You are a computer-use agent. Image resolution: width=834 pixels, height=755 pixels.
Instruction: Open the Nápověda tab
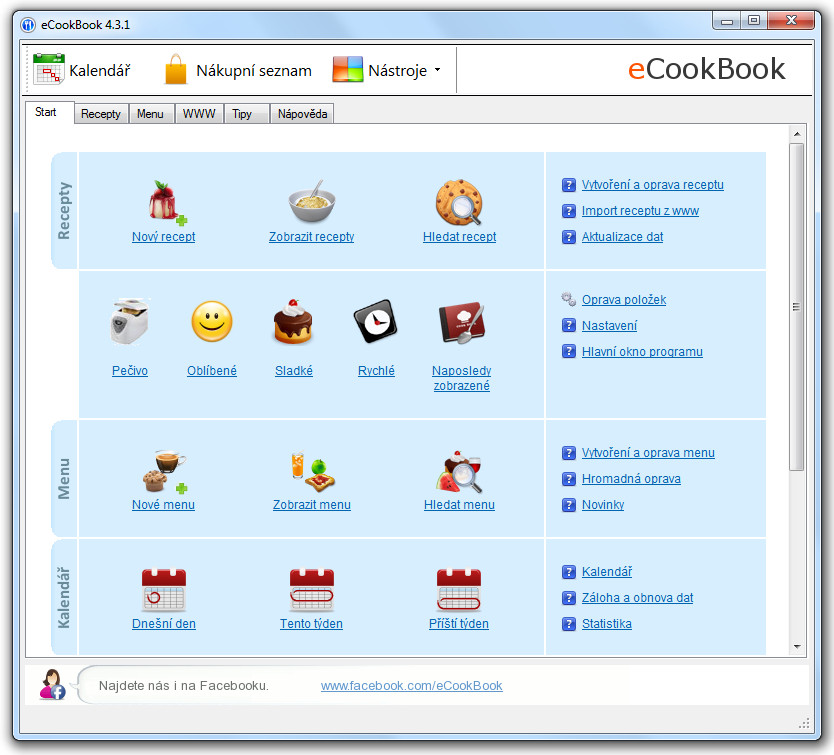302,114
